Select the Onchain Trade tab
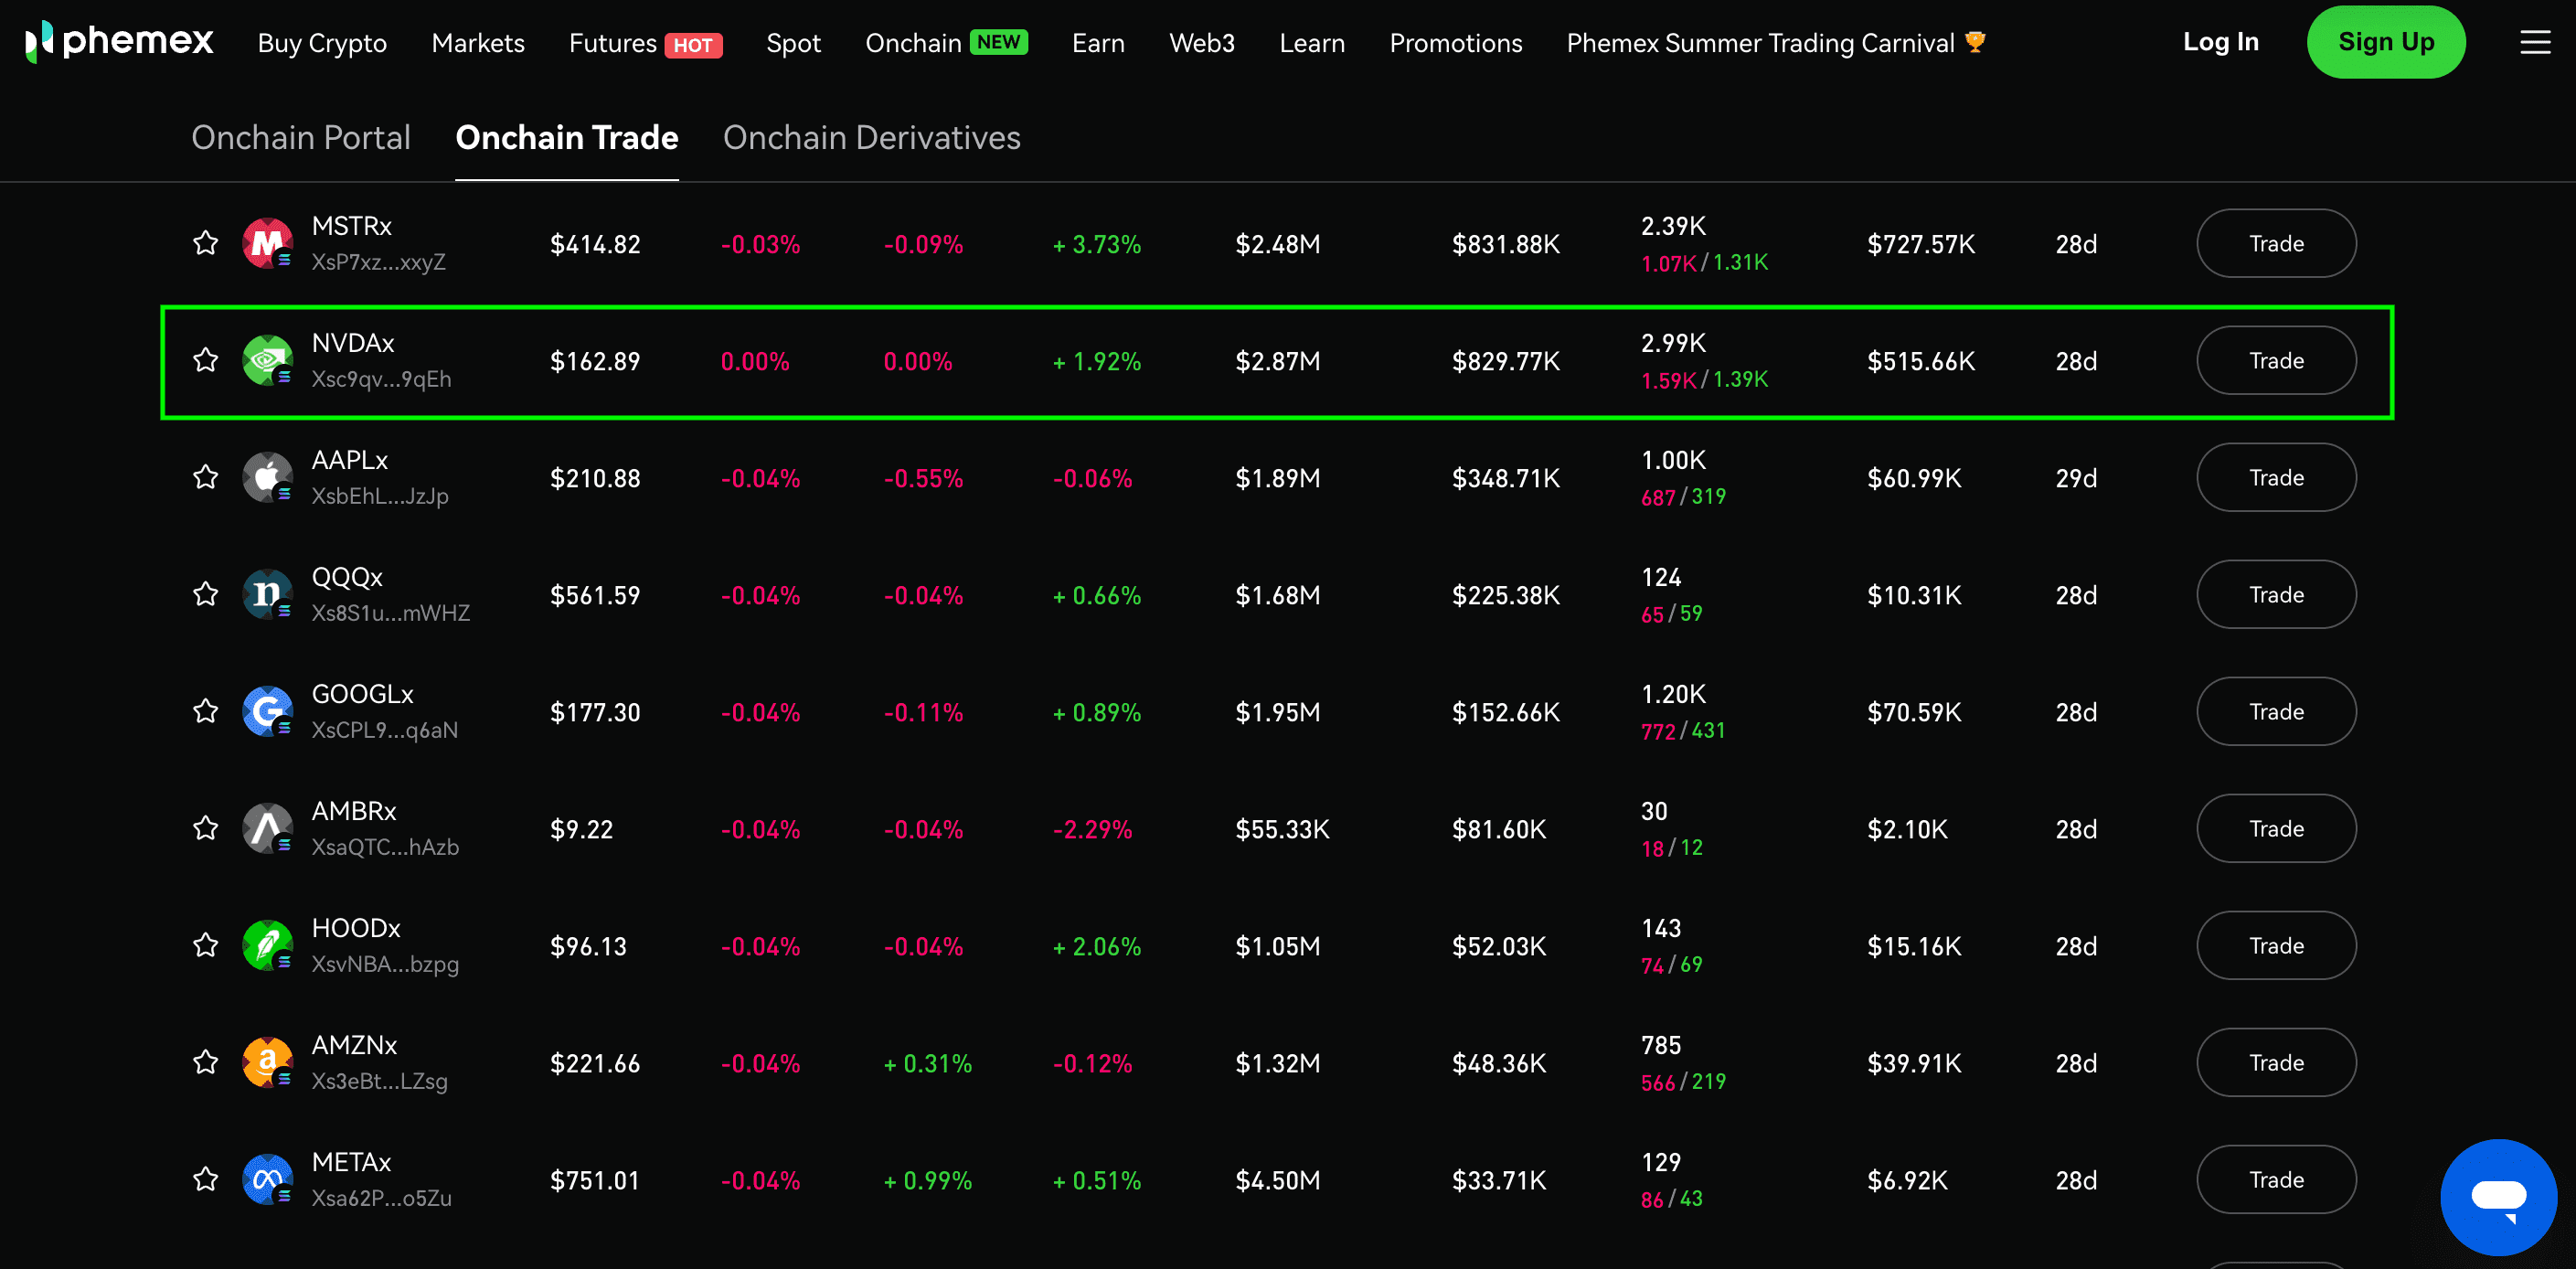The width and height of the screenshot is (2576, 1269). [x=567, y=137]
